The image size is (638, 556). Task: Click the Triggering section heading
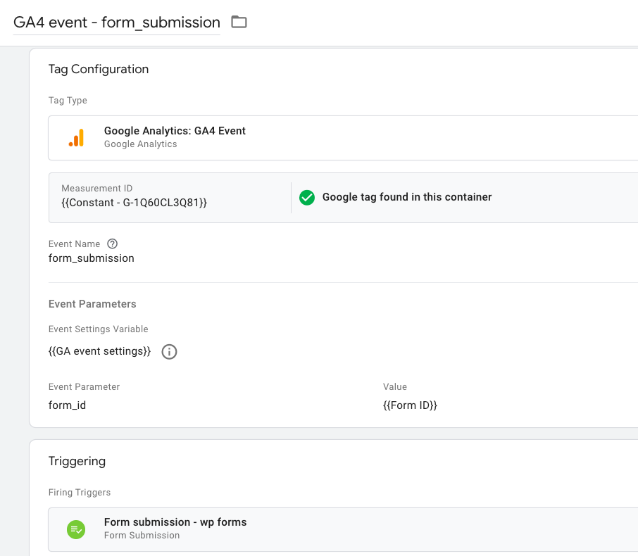click(77, 461)
